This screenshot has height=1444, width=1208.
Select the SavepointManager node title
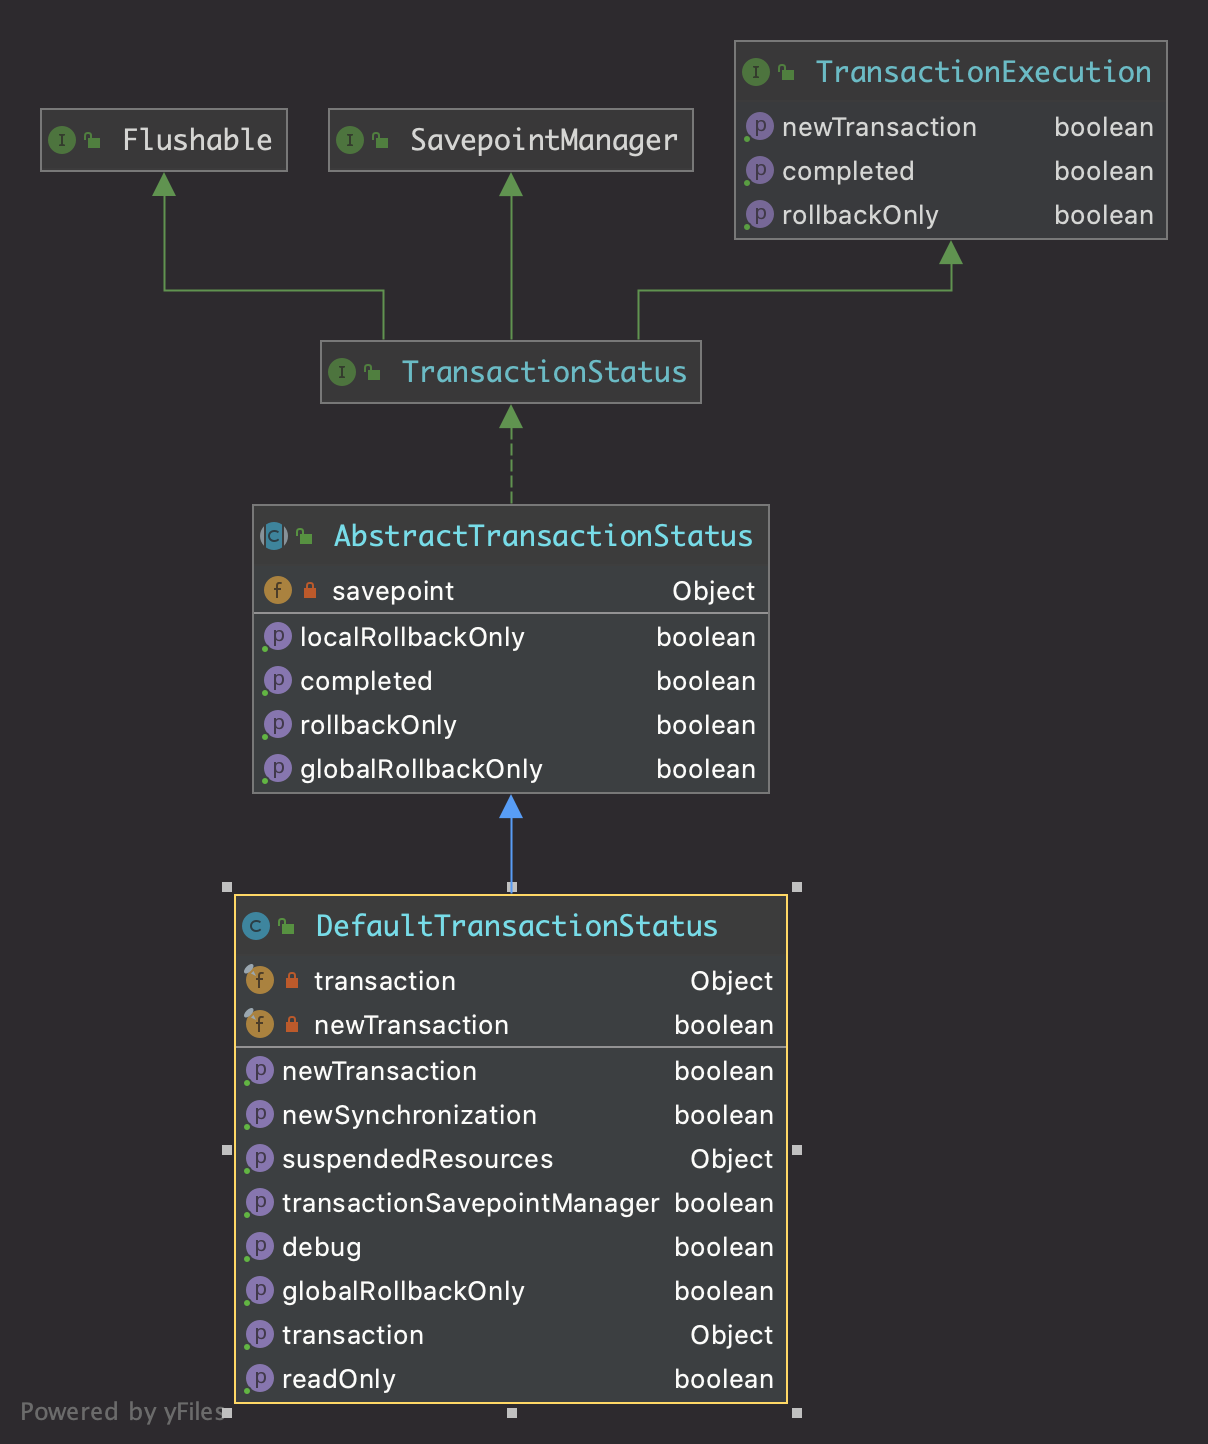544,140
